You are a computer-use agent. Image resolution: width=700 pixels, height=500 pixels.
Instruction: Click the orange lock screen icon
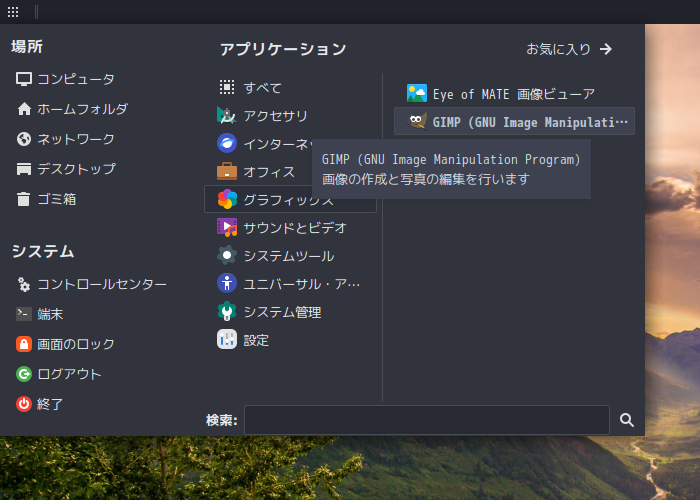point(24,344)
